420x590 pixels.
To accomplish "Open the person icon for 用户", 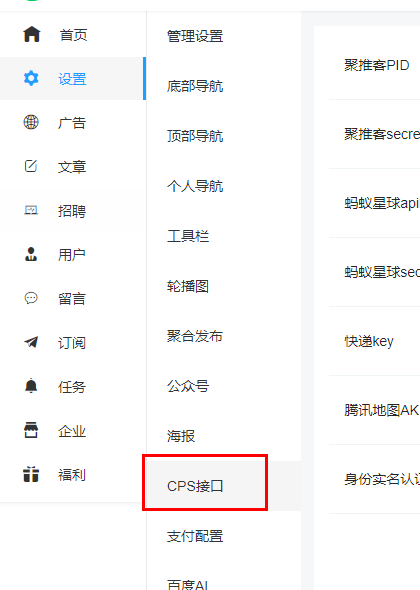I will 31,254.
